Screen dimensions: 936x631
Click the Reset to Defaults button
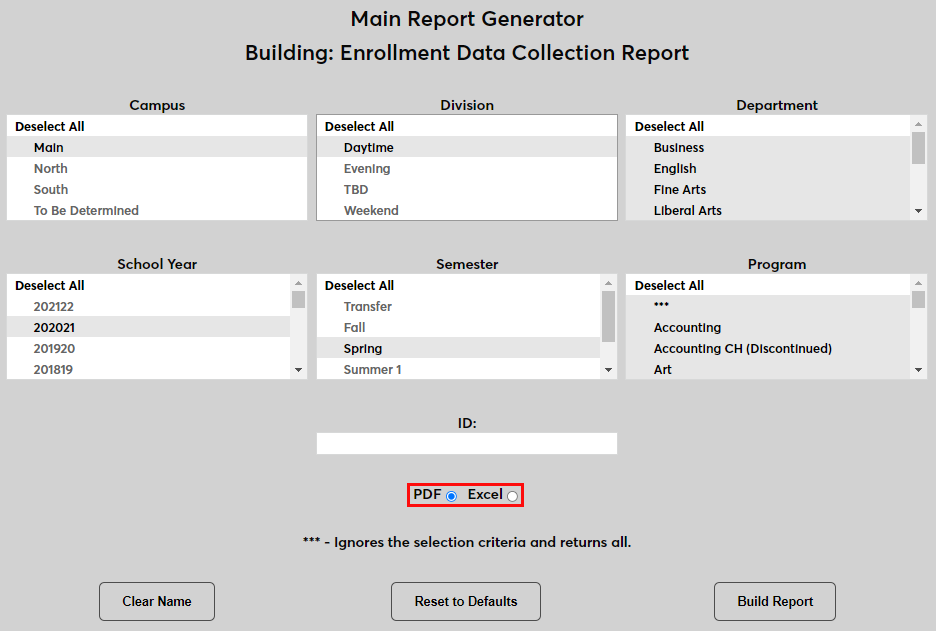[466, 601]
